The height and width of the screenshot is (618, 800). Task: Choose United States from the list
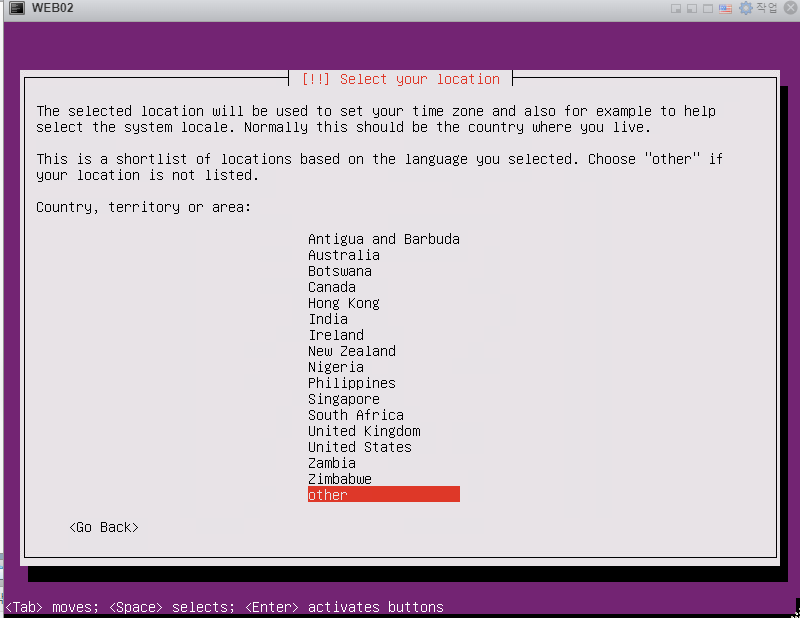[x=384, y=447]
